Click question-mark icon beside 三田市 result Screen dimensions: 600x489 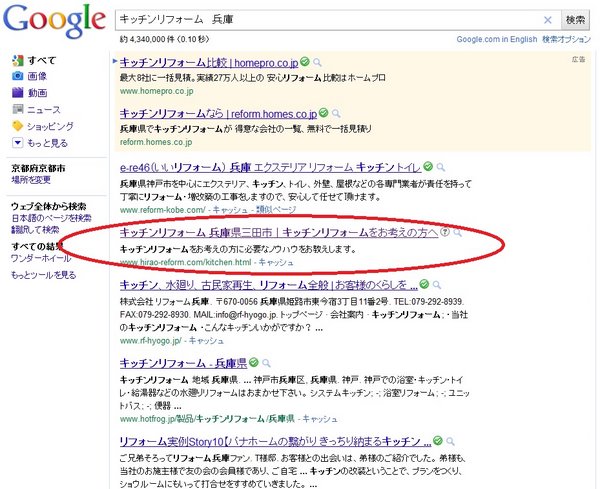pos(445,231)
